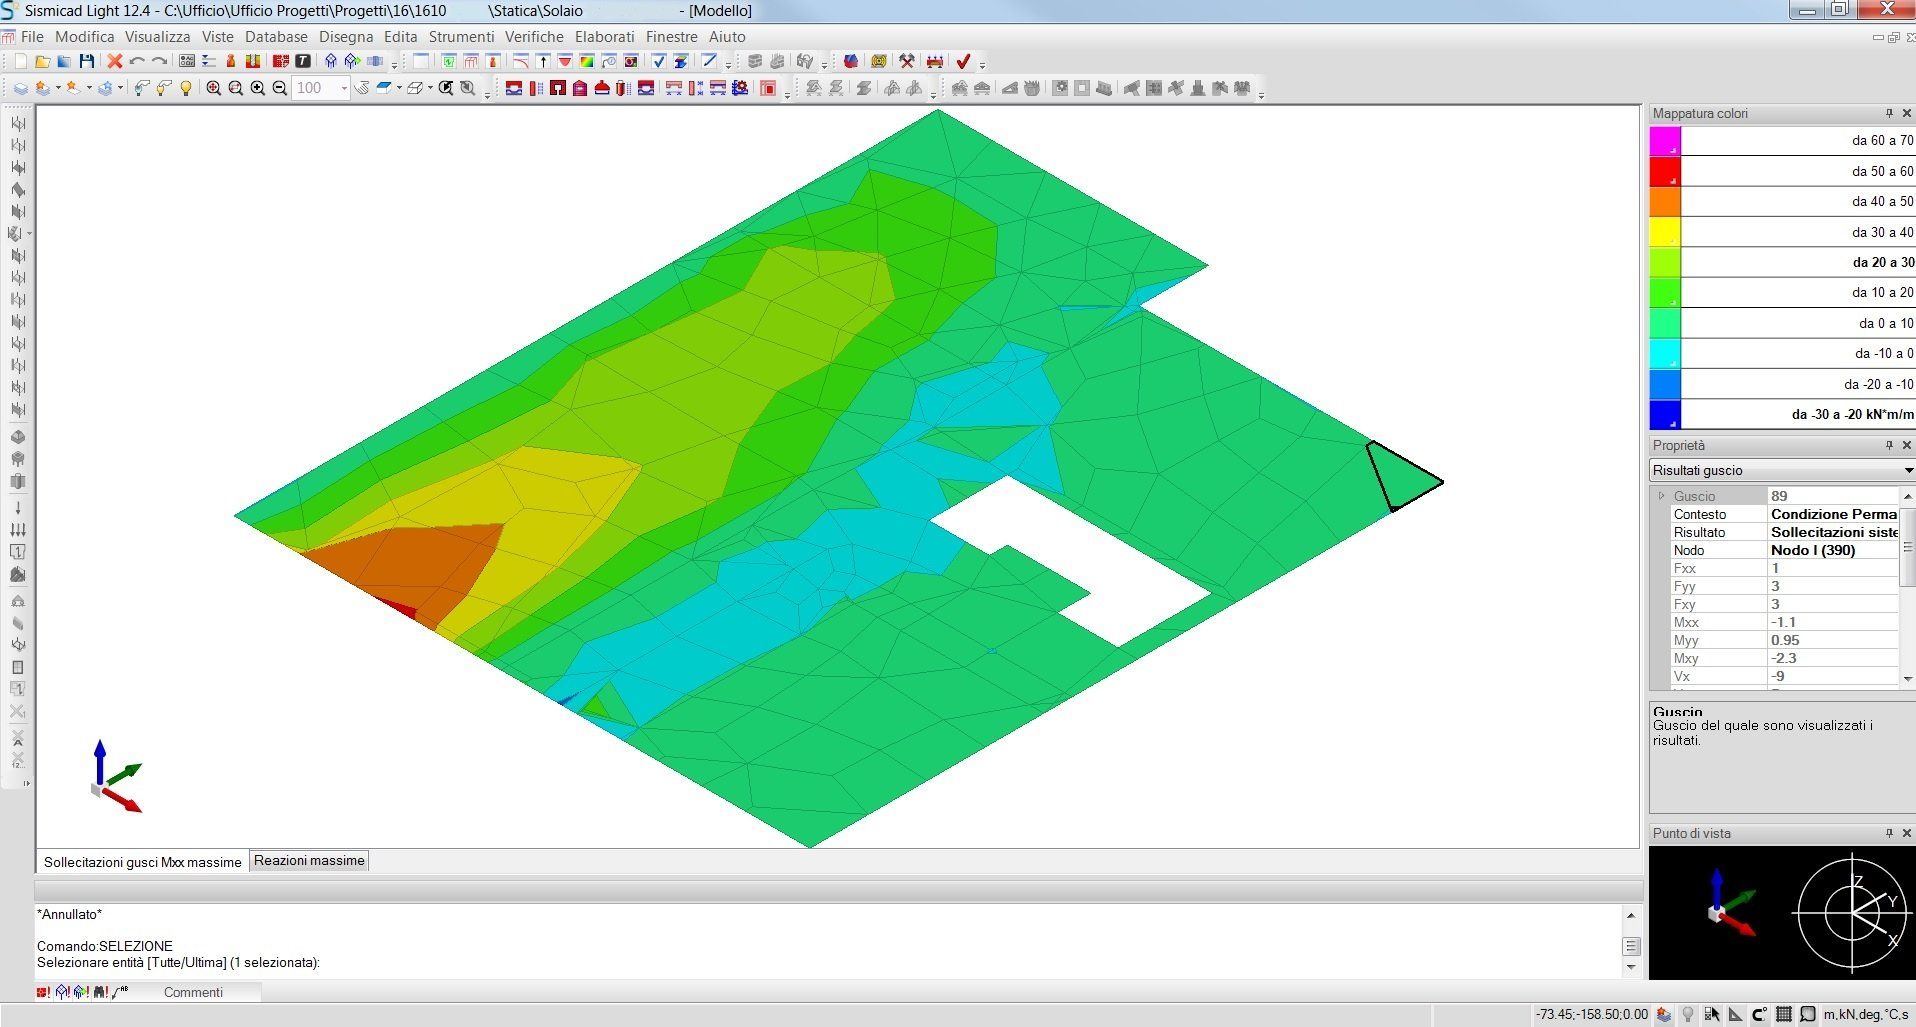Image resolution: width=1916 pixels, height=1027 pixels.
Task: Click the Save floppy disk icon
Action: [x=87, y=62]
